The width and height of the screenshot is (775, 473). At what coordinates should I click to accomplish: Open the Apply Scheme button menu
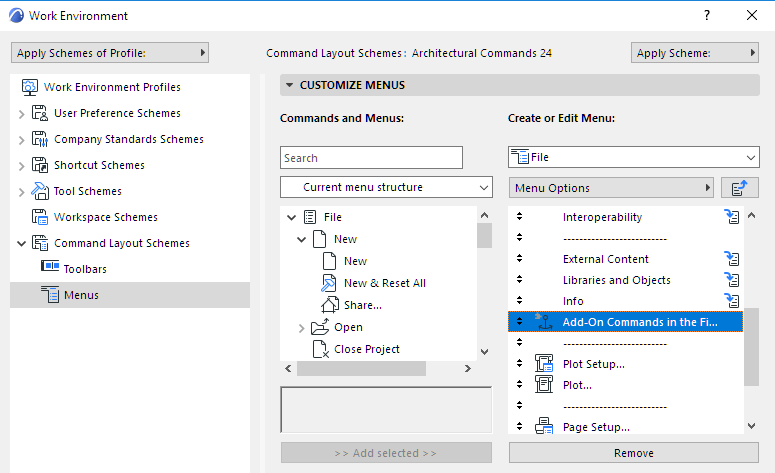(695, 53)
